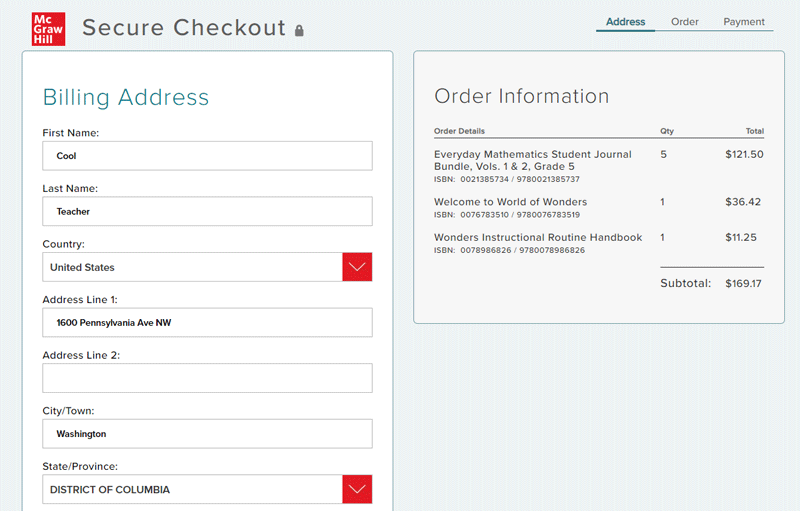The image size is (800, 511).
Task: Click the ISBN 0078986826 line
Action: coord(509,250)
